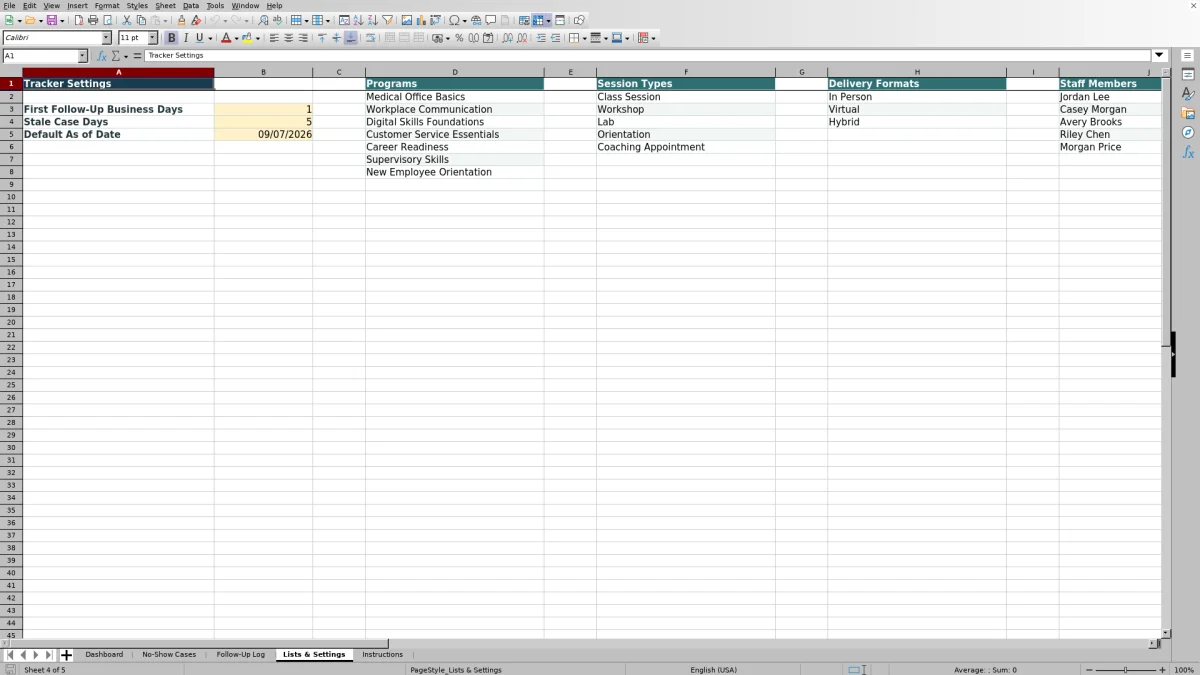
Task: Click the Save document icon
Action: pos(51,20)
